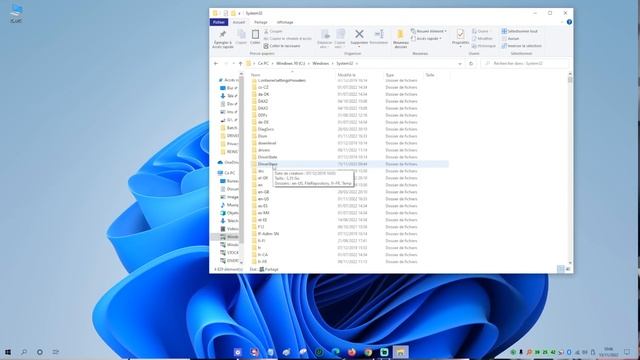
Task: Expand address bar history dropdown
Action: pos(460,64)
